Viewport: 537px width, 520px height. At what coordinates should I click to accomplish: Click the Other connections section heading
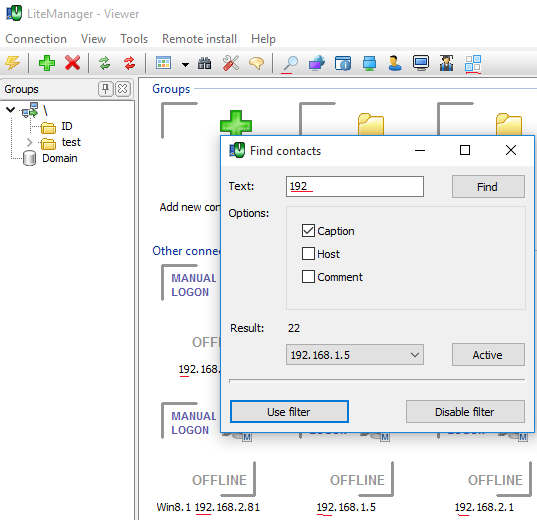[186, 251]
